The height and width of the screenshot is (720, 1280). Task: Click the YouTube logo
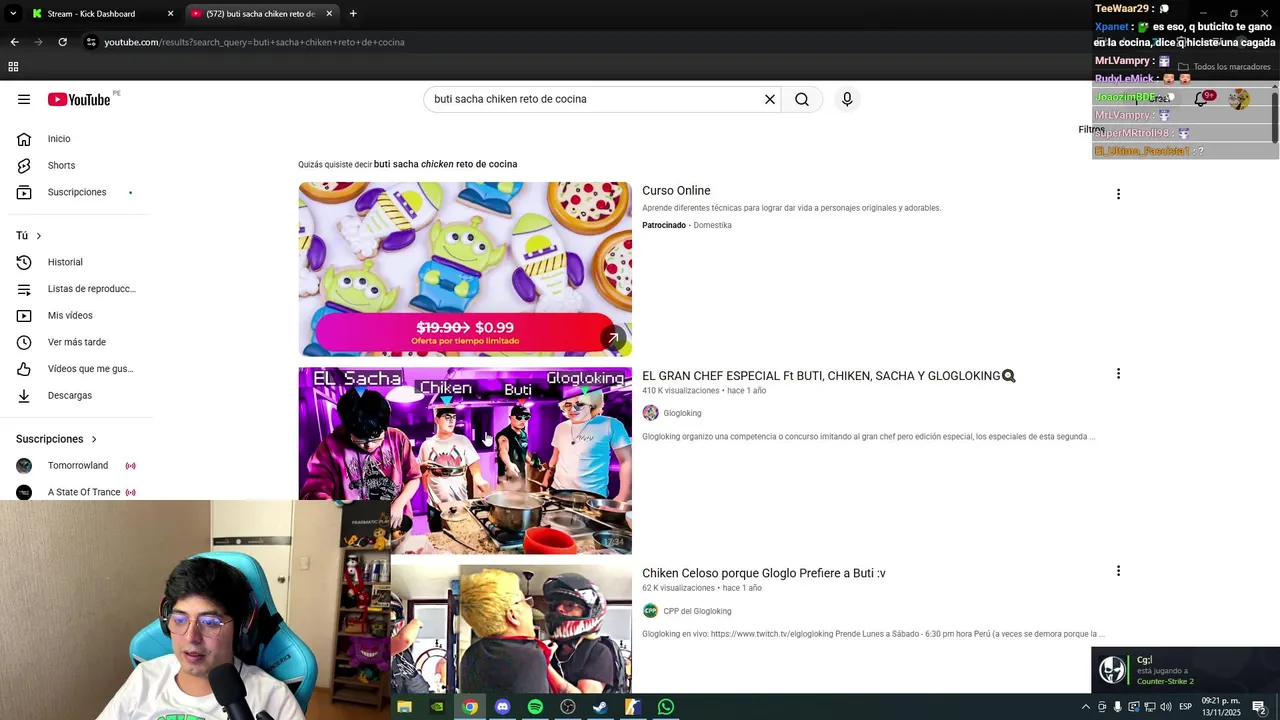point(79,99)
